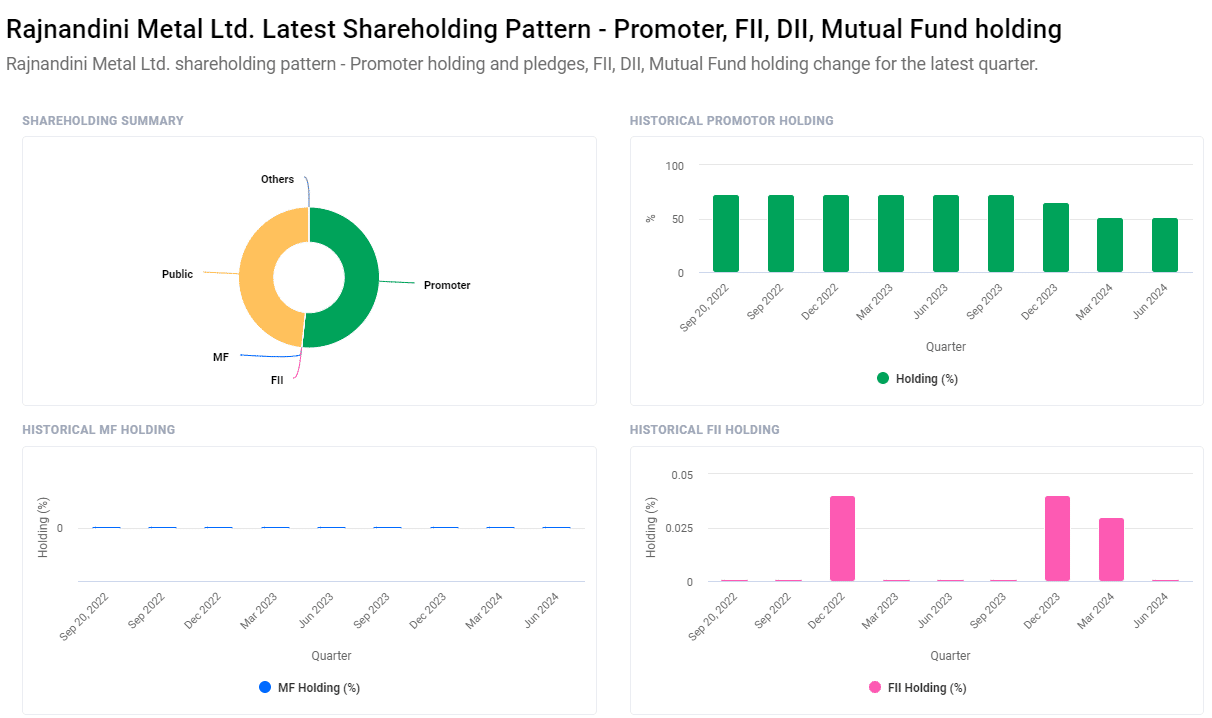This screenshot has height=718, width=1212.
Task: Toggle the green Holding (%) legend item
Action: pos(917,379)
